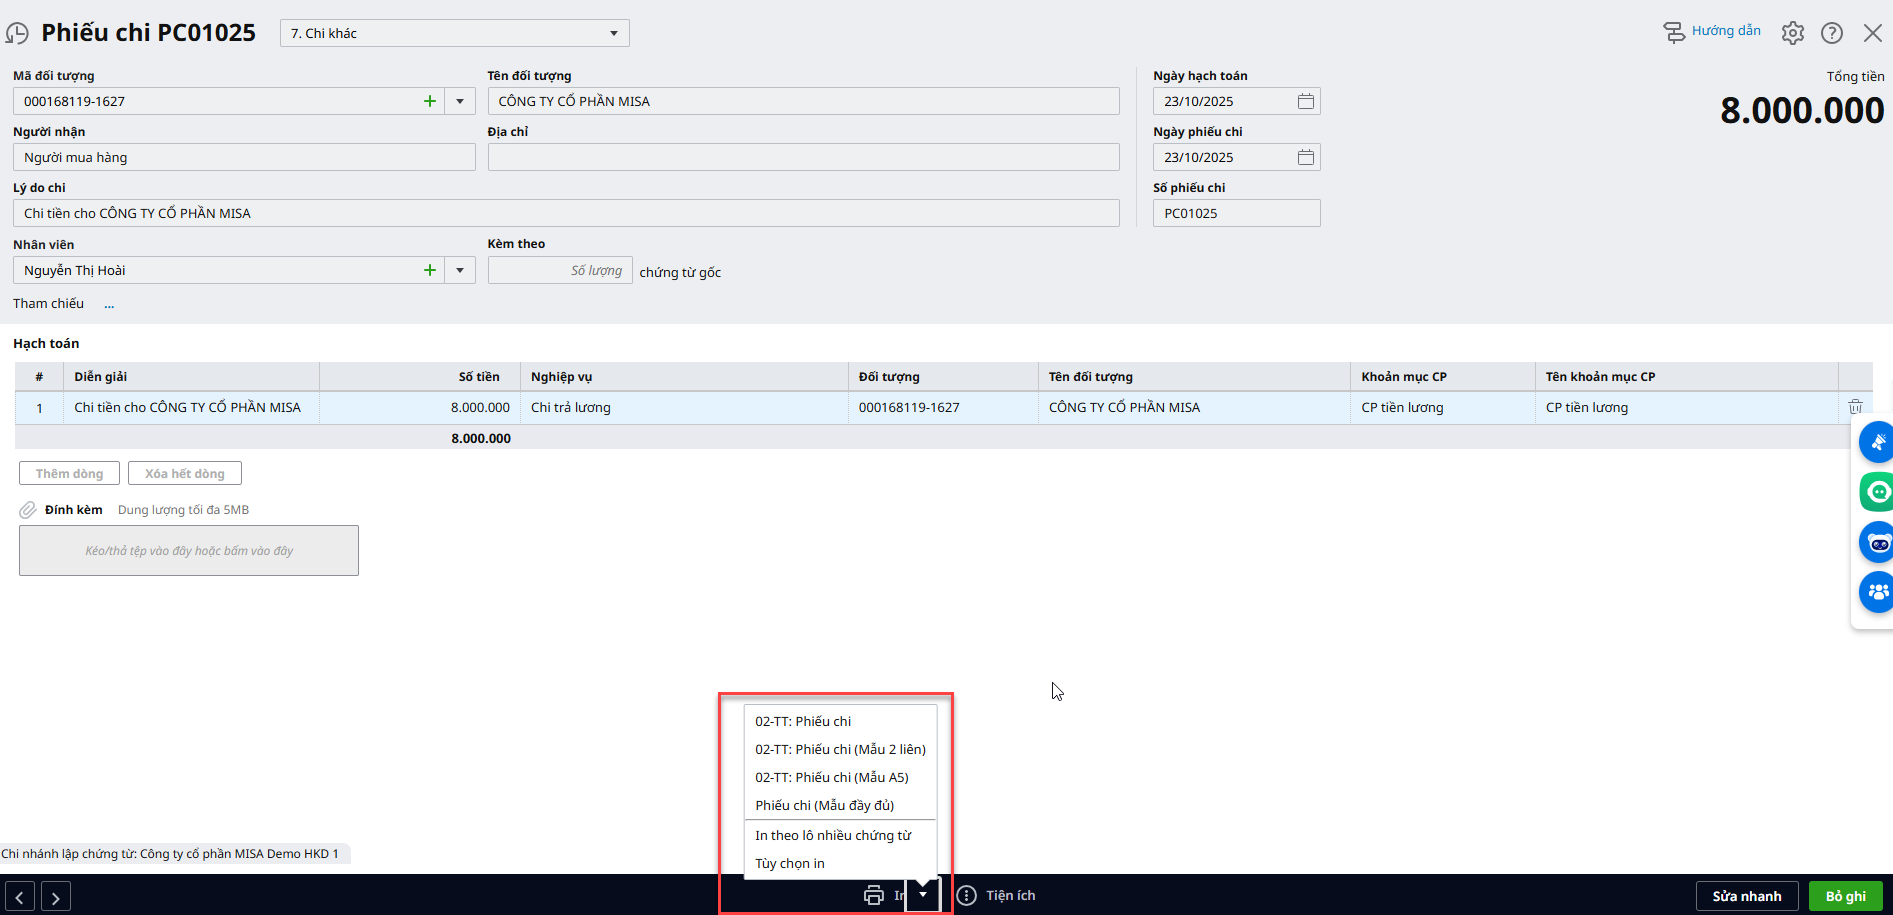
Task: Delete row 1 using trash icon
Action: click(x=1855, y=407)
